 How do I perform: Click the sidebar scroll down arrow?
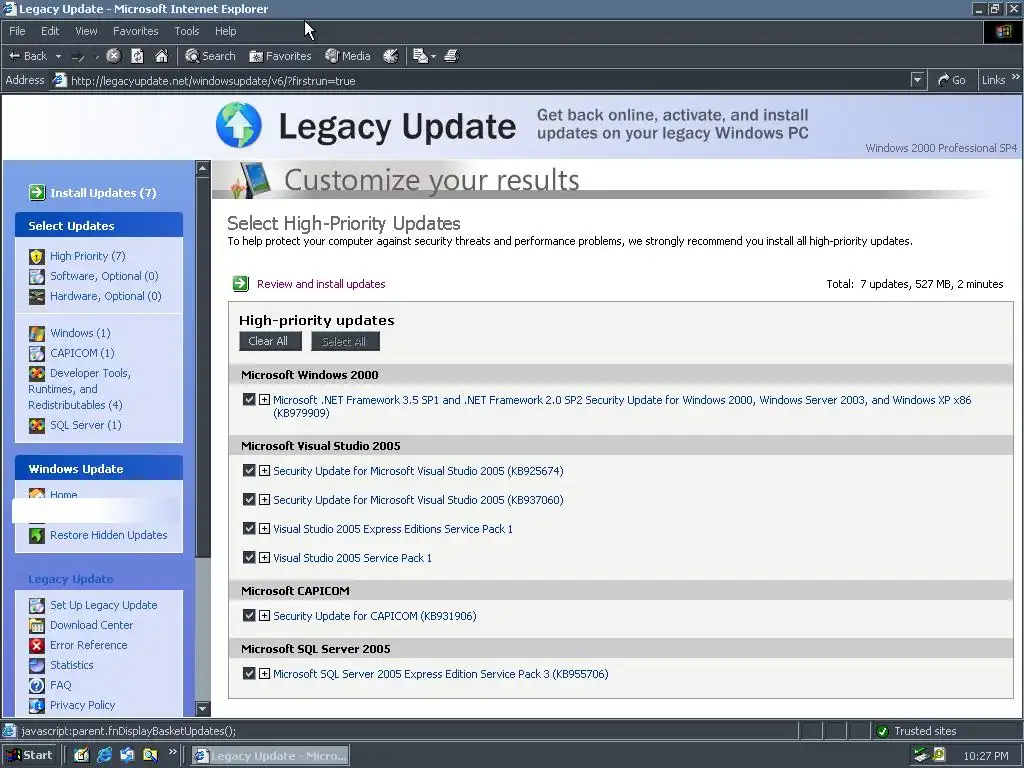203,709
